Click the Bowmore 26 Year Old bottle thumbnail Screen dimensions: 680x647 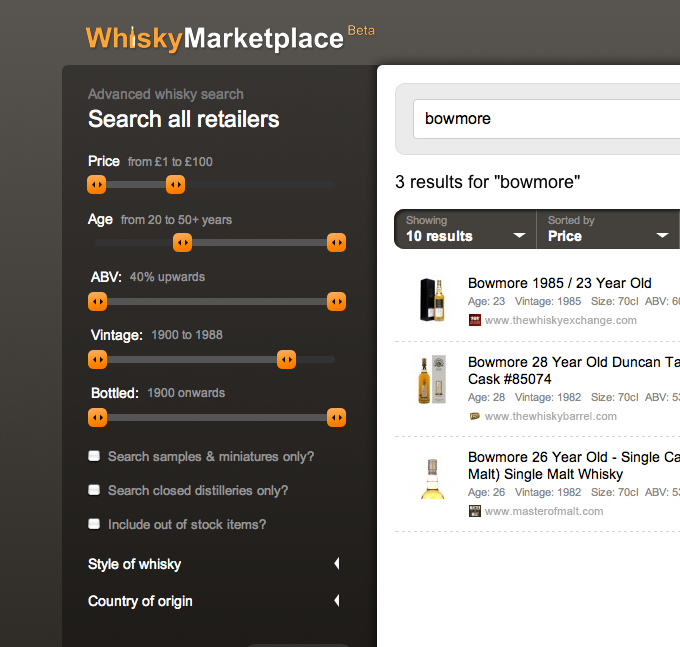[x=432, y=479]
